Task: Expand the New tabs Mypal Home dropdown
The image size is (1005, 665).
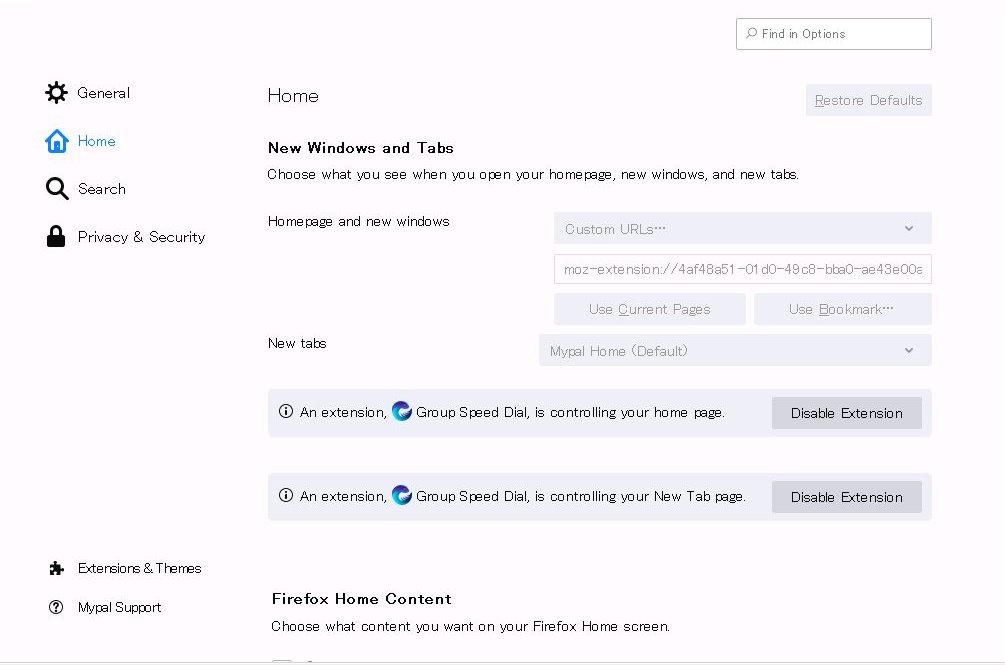Action: [x=735, y=350]
